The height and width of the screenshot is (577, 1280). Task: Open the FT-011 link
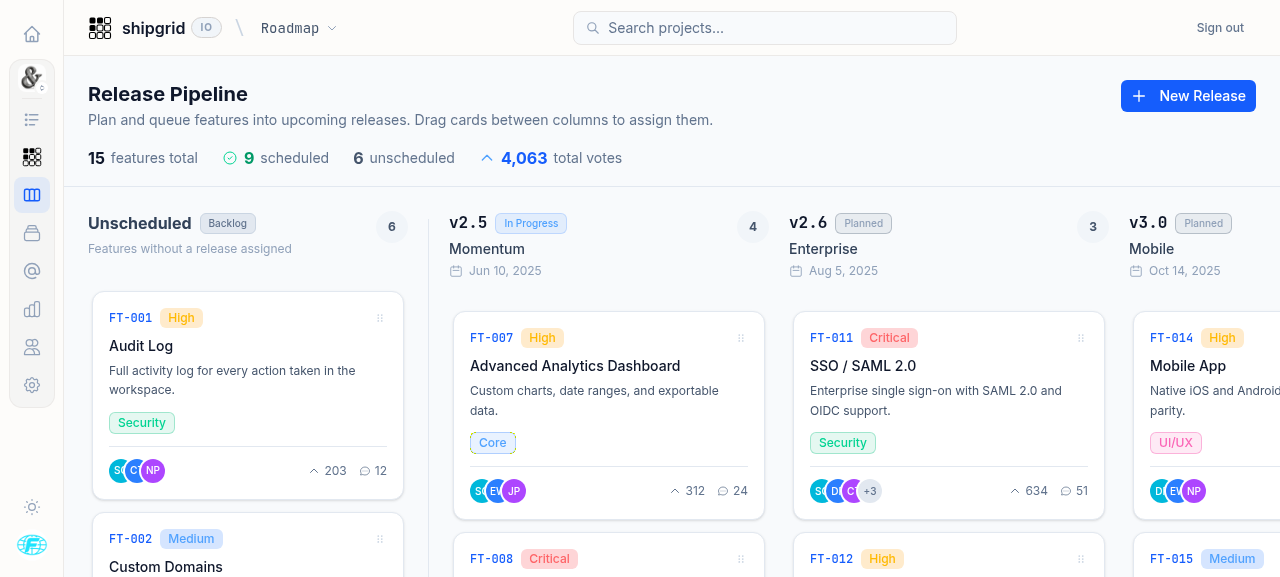pyautogui.click(x=831, y=338)
